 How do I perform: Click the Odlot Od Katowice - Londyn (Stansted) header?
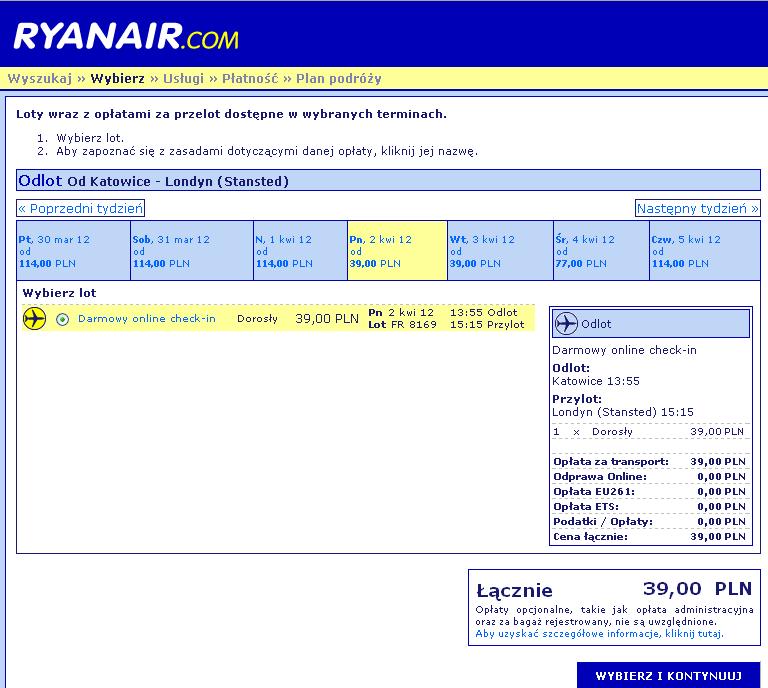point(388,181)
